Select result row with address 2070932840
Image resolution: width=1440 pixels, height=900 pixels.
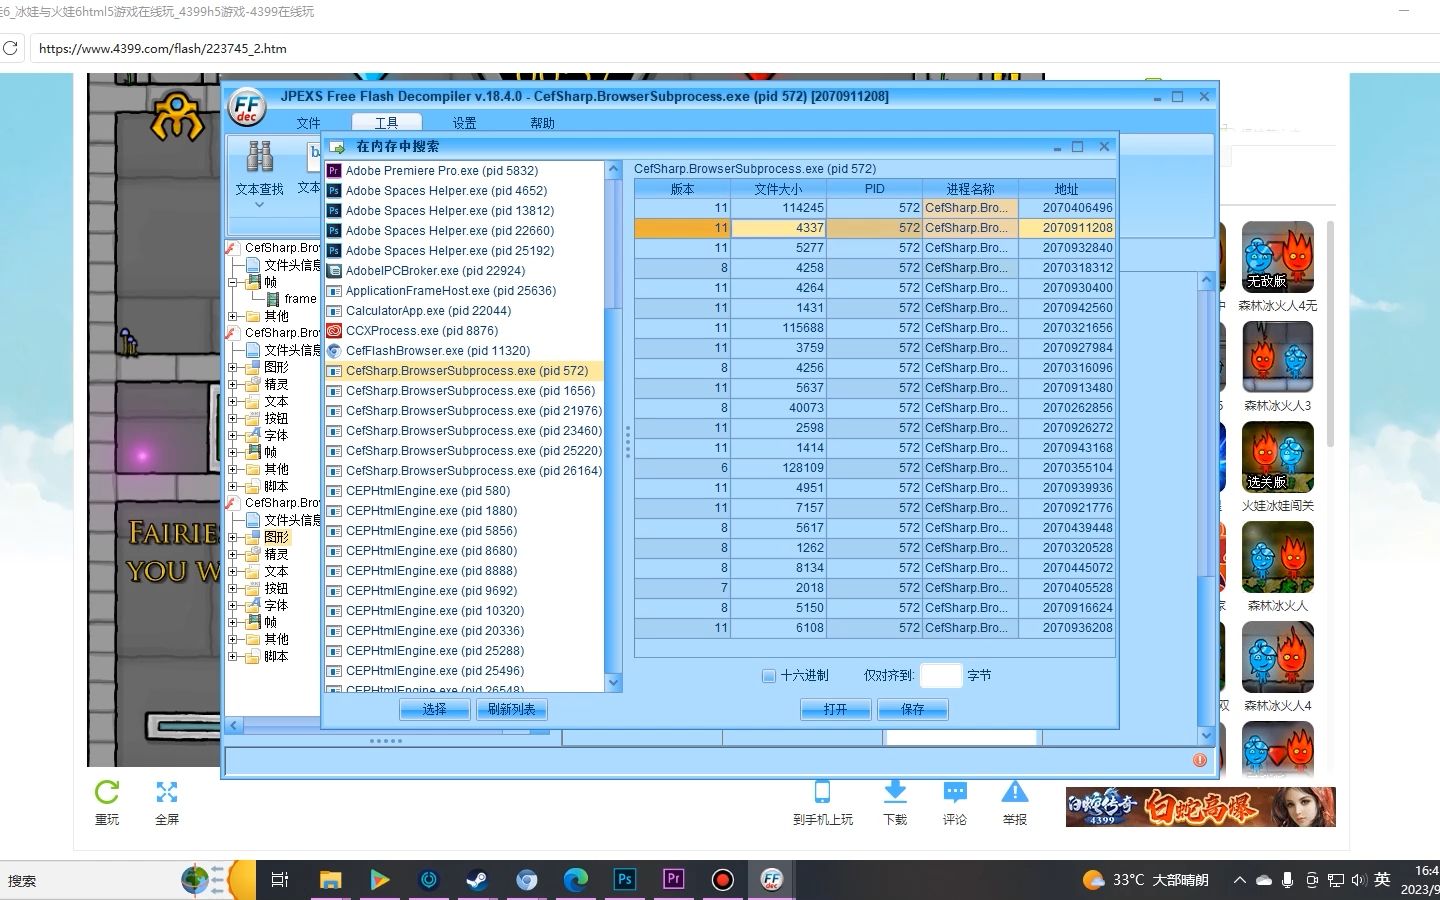click(x=875, y=248)
